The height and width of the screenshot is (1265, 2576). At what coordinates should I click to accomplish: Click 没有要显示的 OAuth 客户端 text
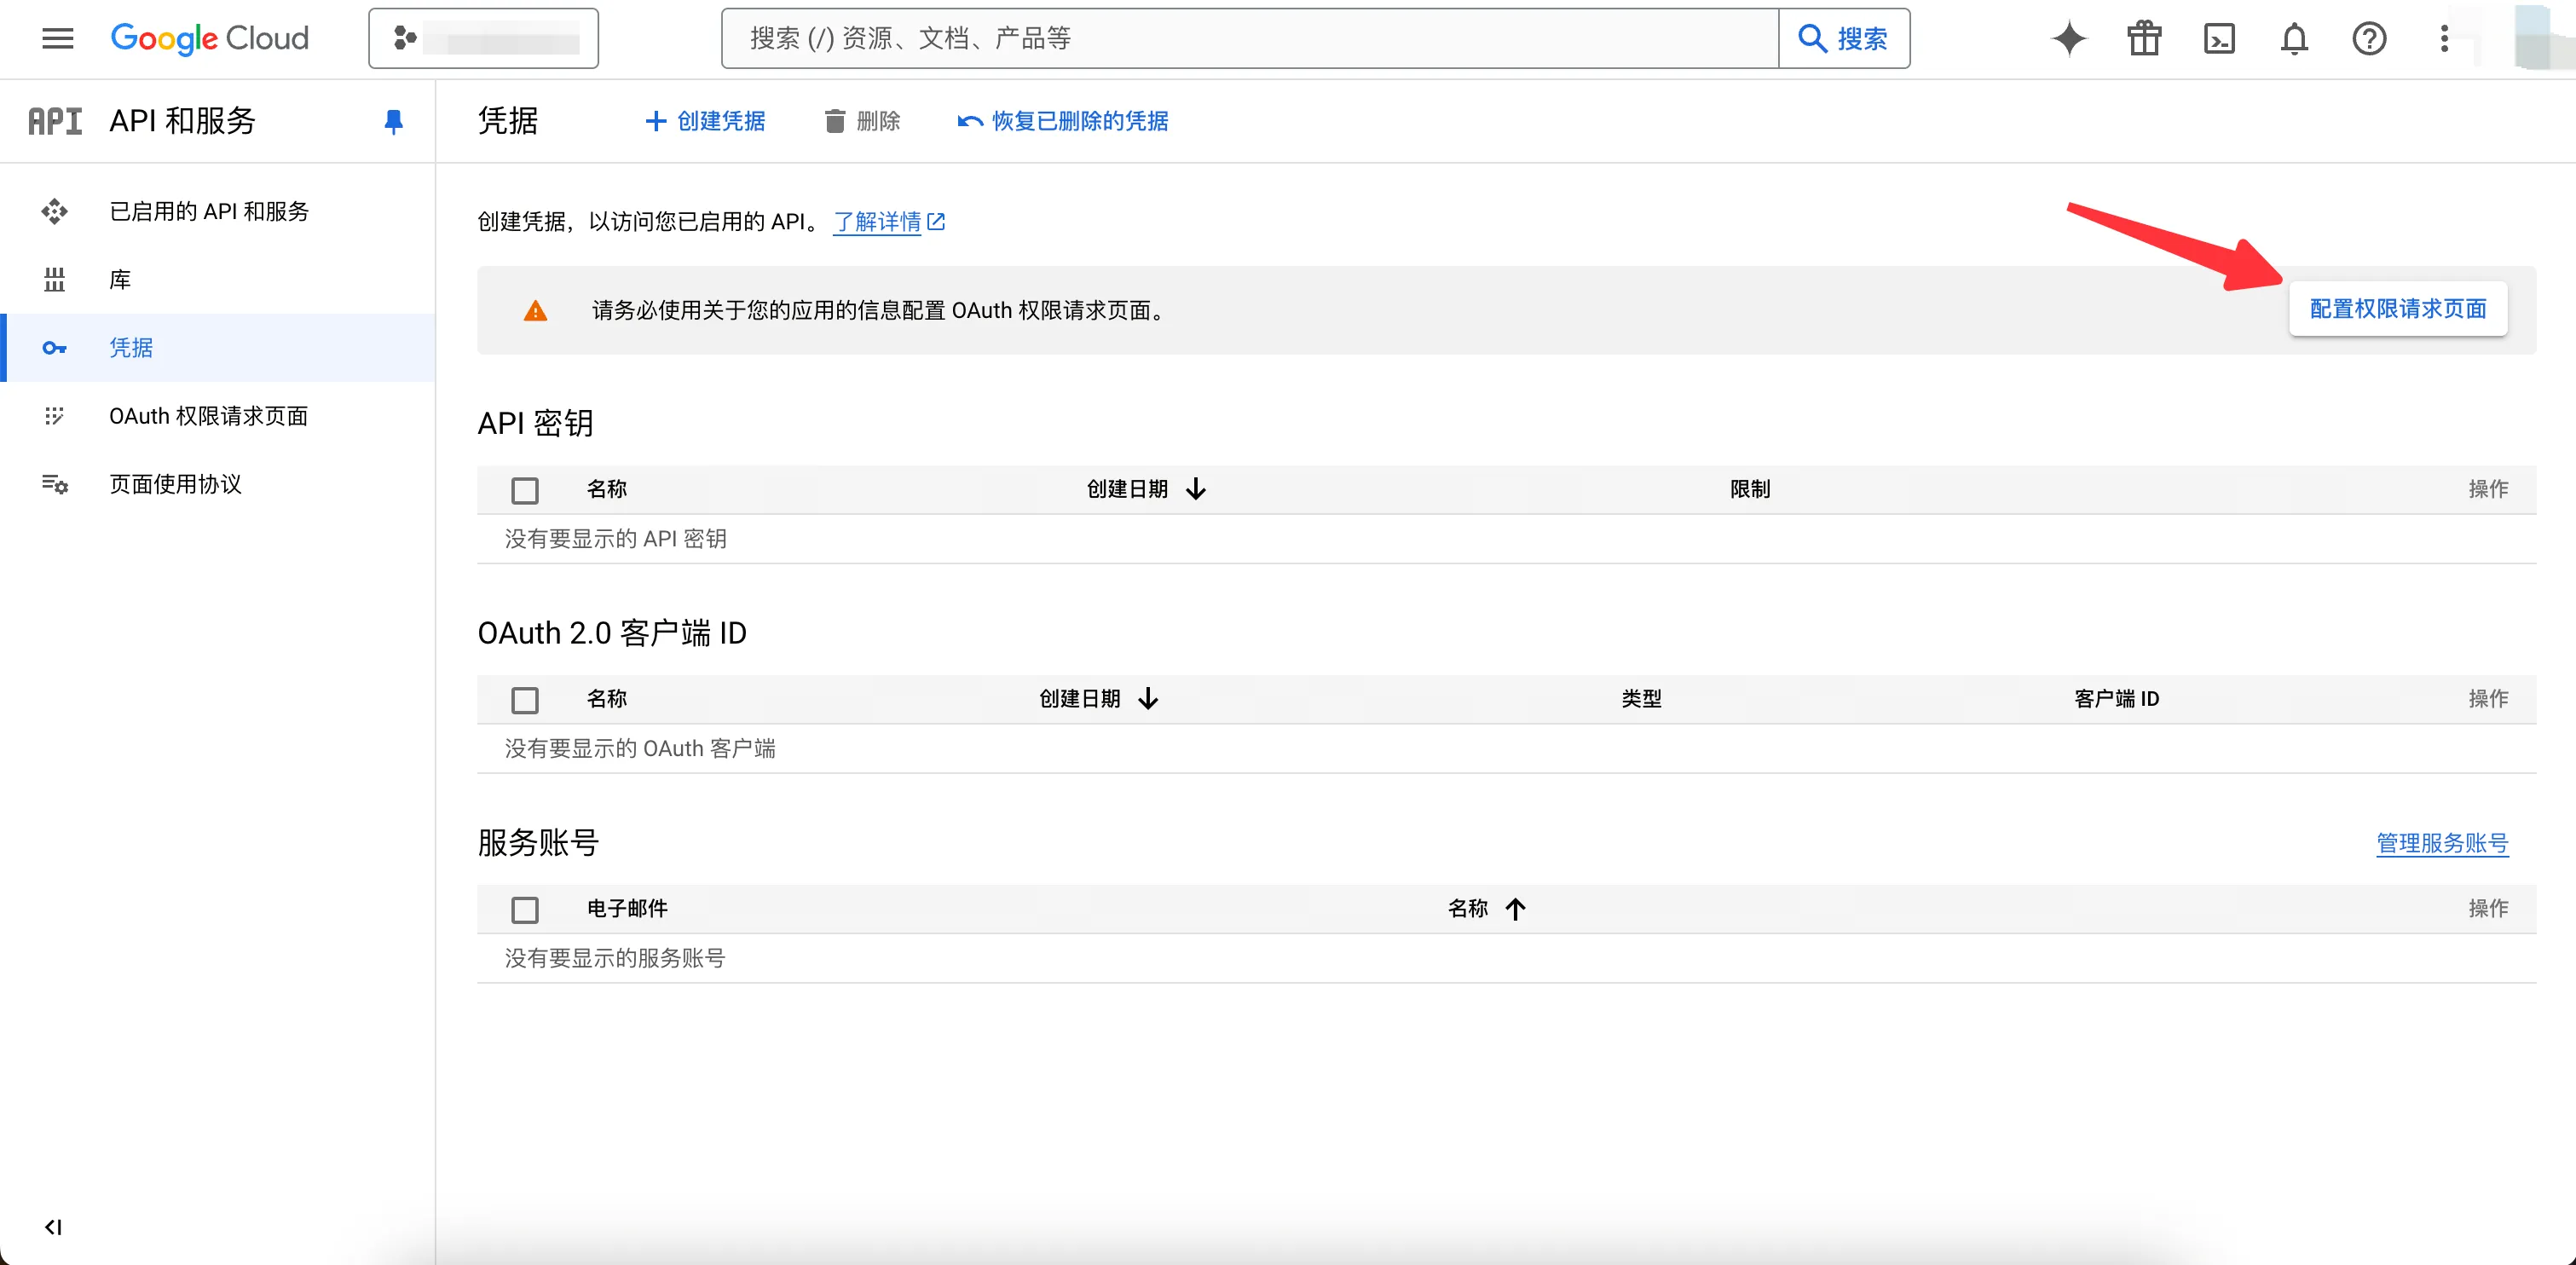coord(640,748)
